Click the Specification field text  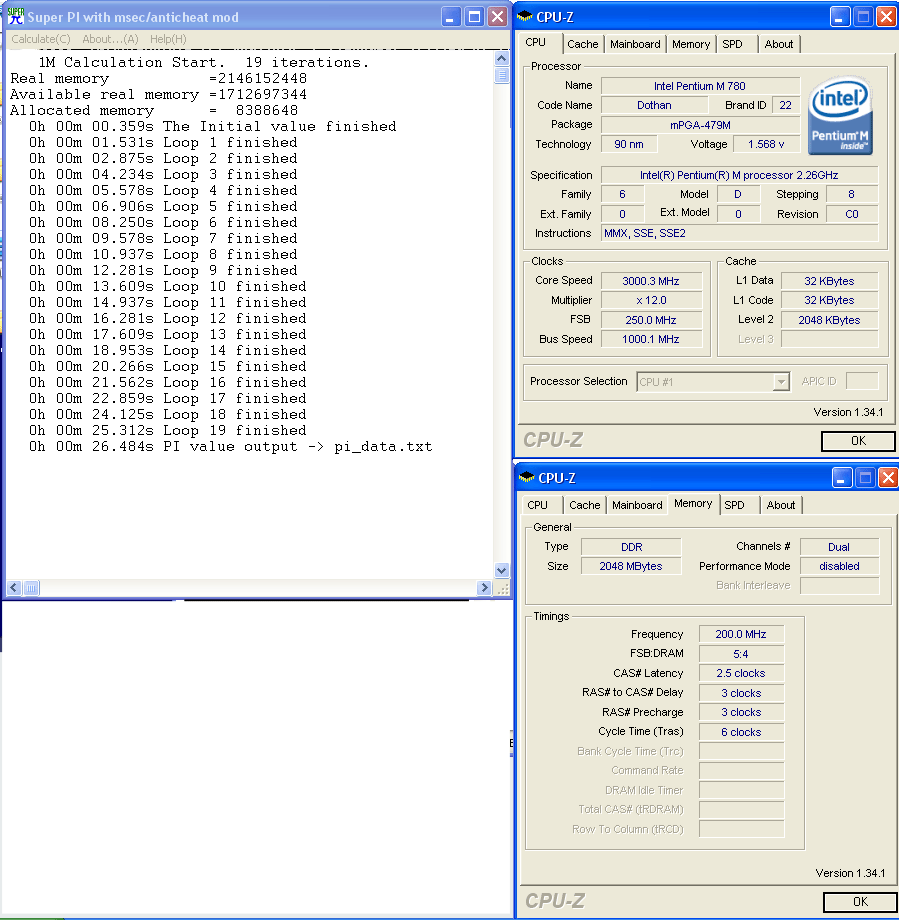click(739, 175)
